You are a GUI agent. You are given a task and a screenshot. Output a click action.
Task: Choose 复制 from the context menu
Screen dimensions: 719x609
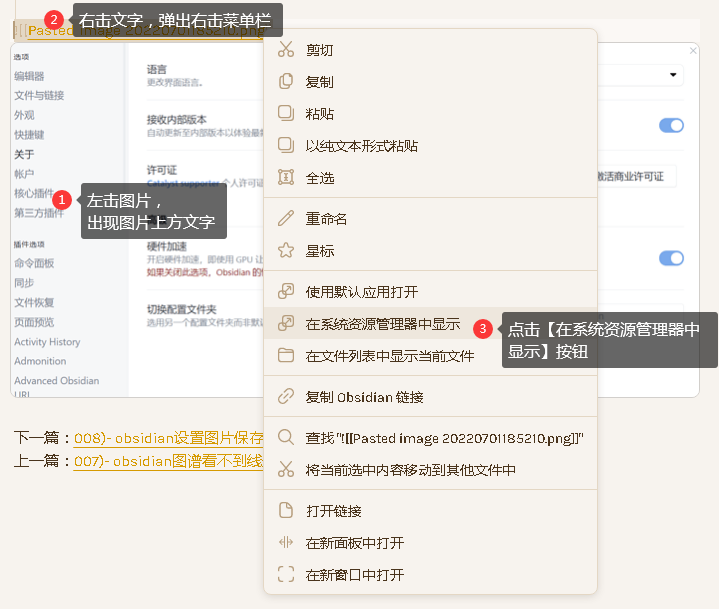coord(430,82)
